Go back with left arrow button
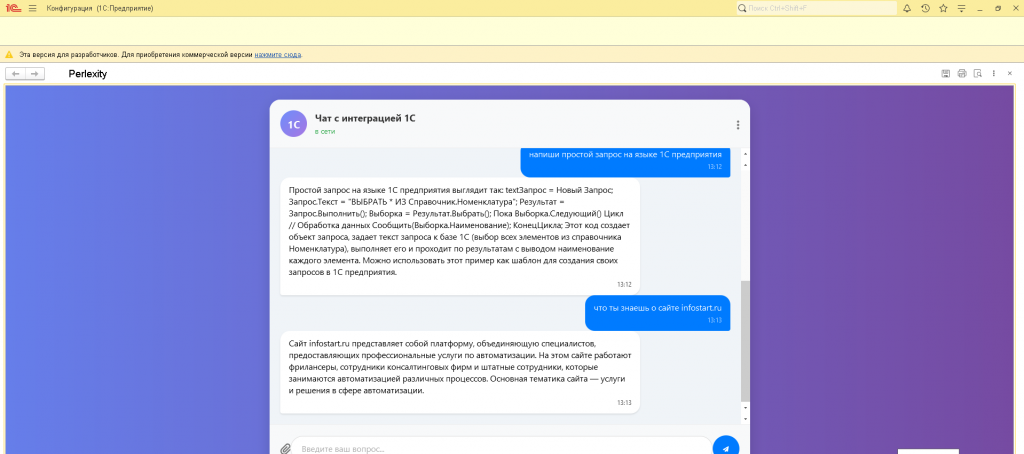Screen dimensions: 1024x454 point(16,74)
